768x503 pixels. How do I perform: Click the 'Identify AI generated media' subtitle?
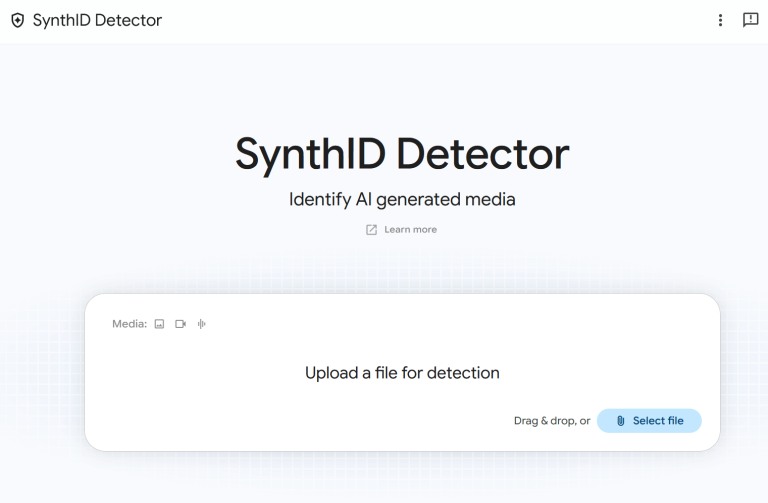(402, 199)
